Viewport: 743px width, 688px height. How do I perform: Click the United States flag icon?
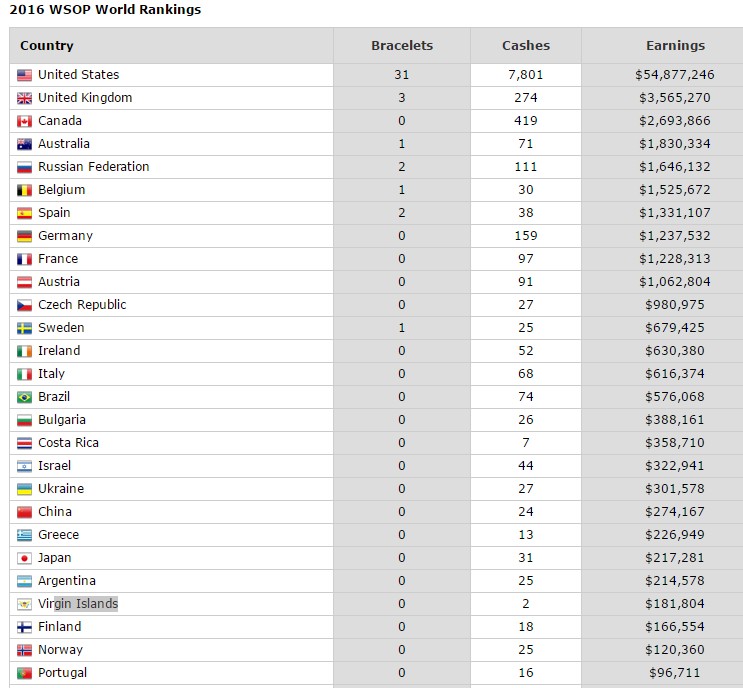[24, 75]
